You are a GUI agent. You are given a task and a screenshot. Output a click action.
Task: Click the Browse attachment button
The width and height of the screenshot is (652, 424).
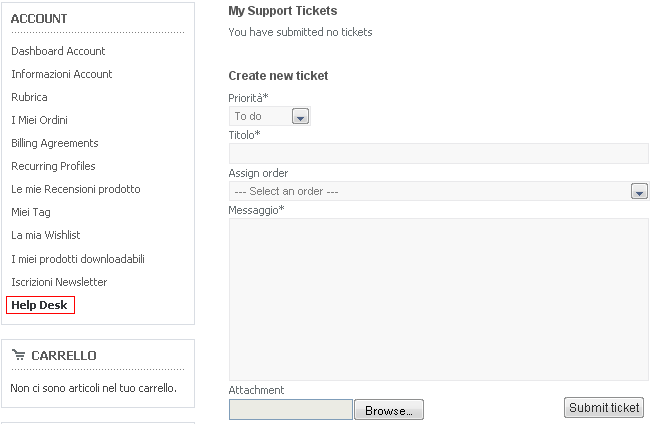point(389,410)
